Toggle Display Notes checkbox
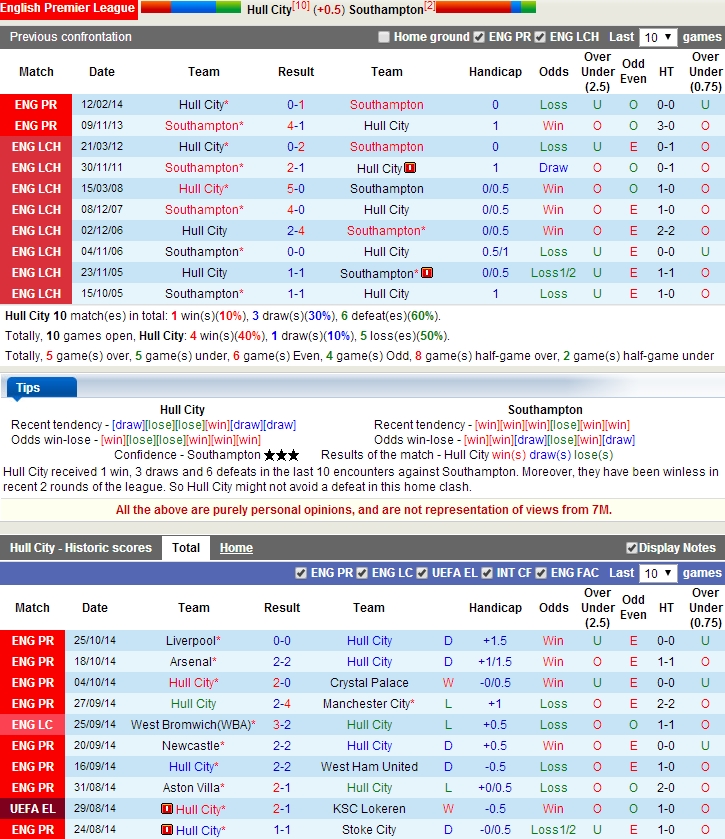The image size is (725, 839). [631, 548]
